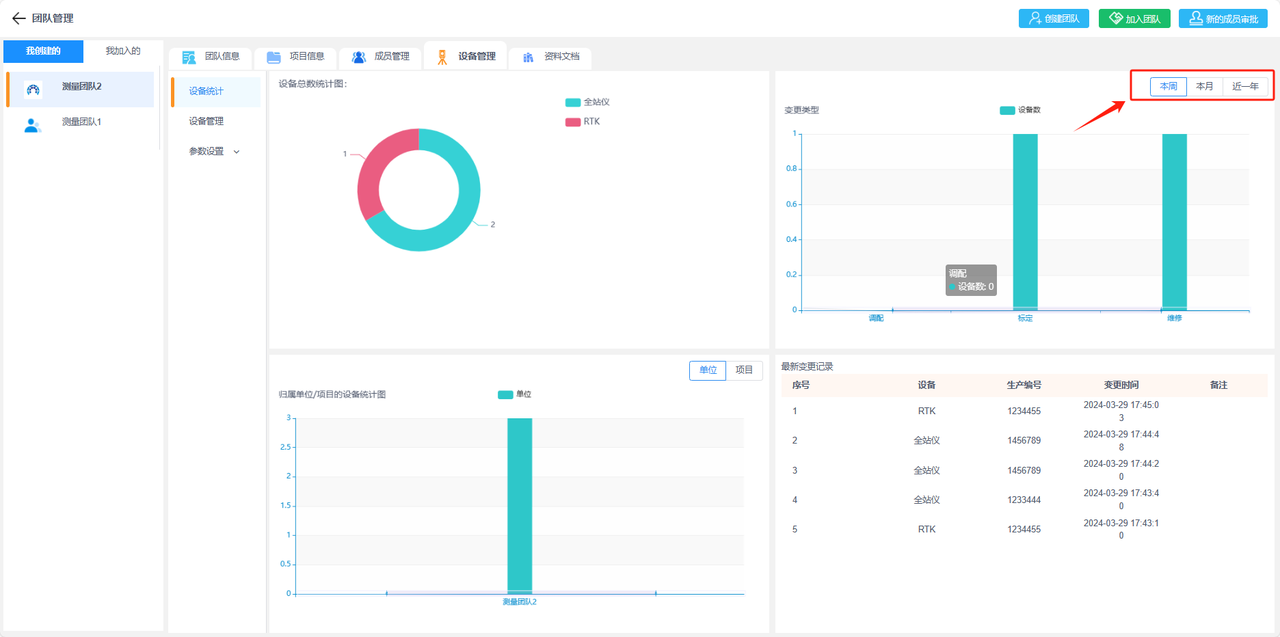Select the 测量团队2 avatar icon

point(33,90)
